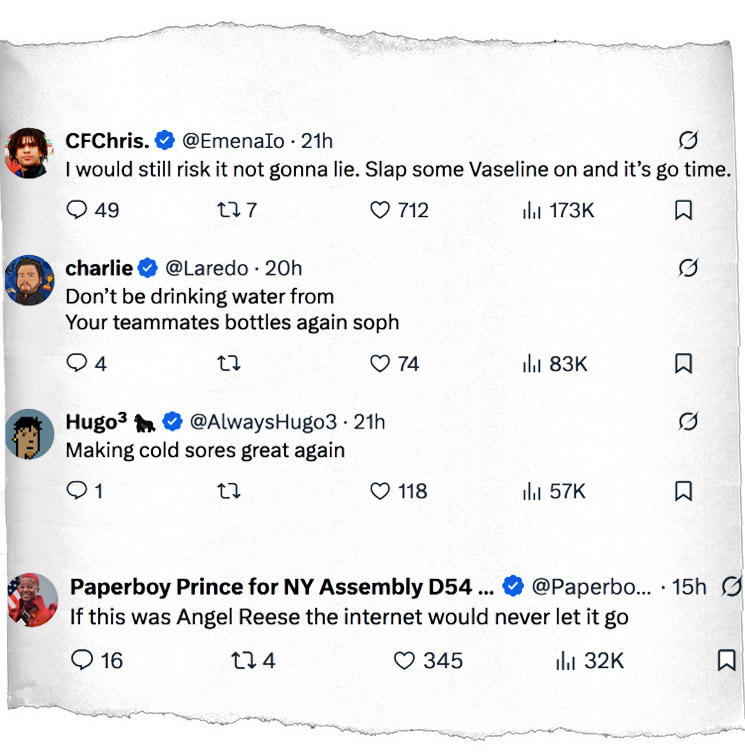The width and height of the screenshot is (745, 752).
Task: Reply to CFChris's Vaseline tweet
Action: (x=78, y=210)
